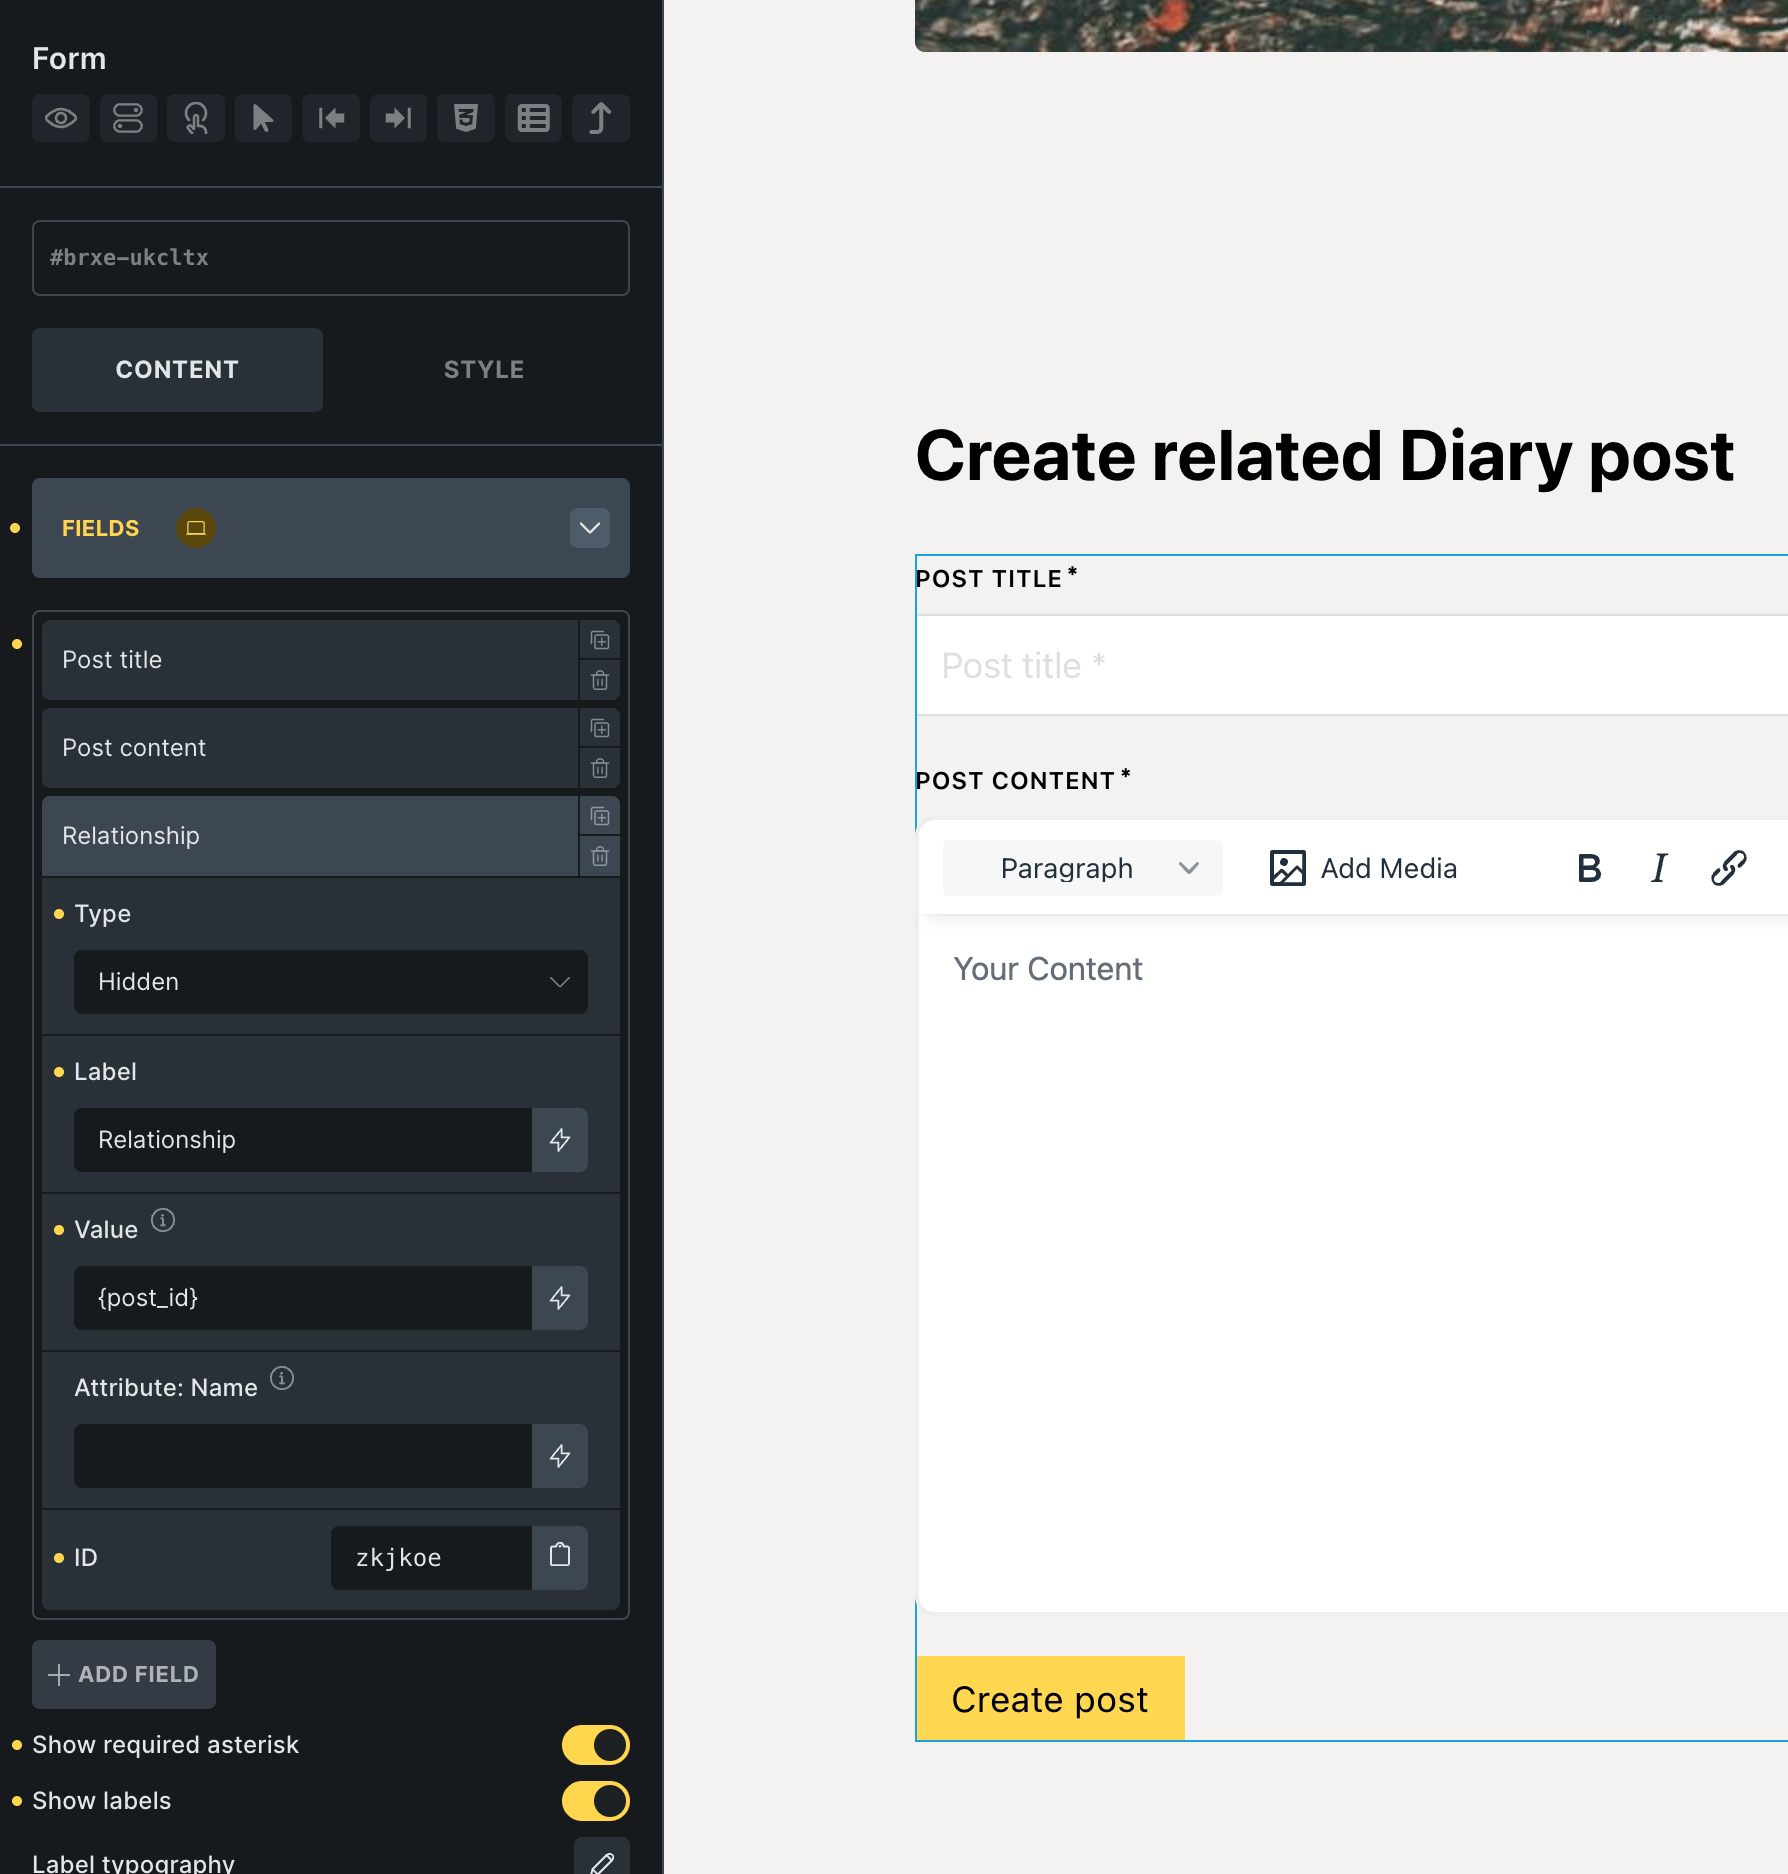Delete the Post content field
The image size is (1788, 1874).
point(600,768)
